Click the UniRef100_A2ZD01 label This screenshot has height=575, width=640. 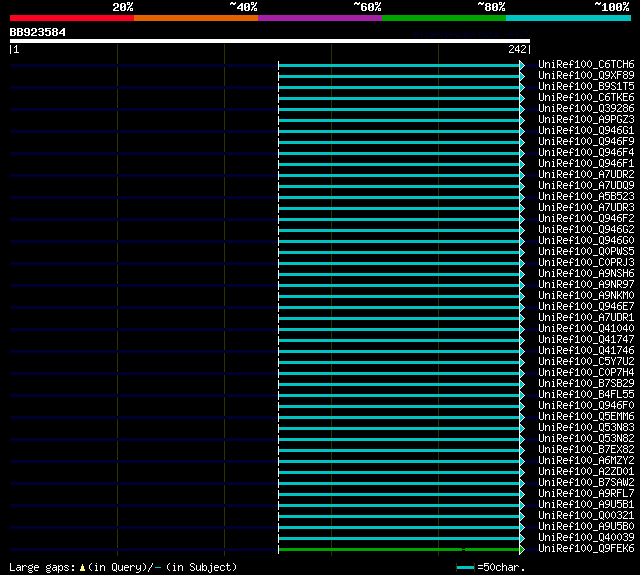click(586, 472)
